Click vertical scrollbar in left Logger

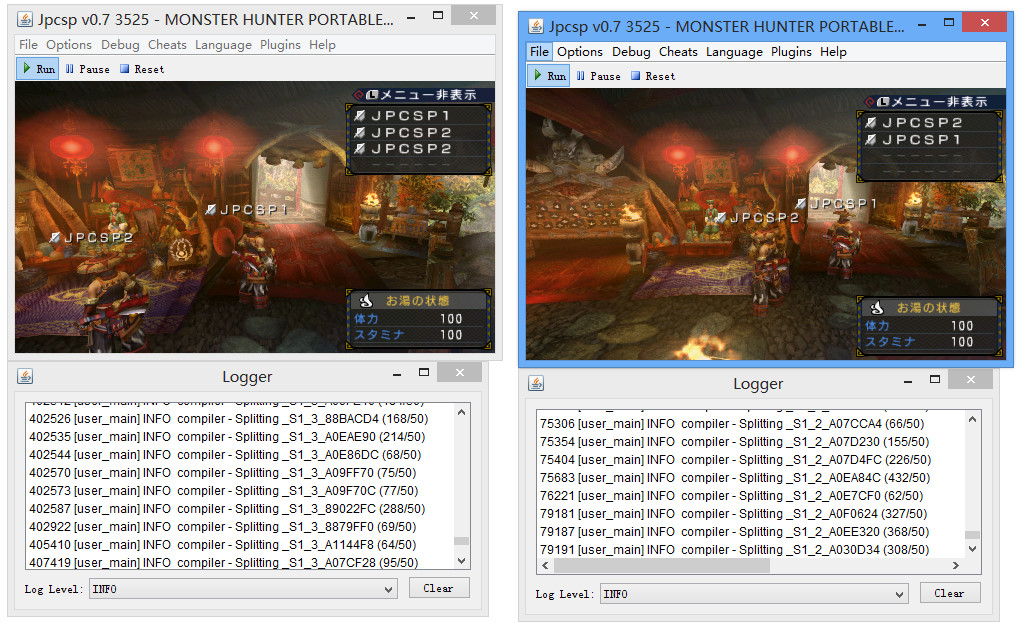(461, 480)
